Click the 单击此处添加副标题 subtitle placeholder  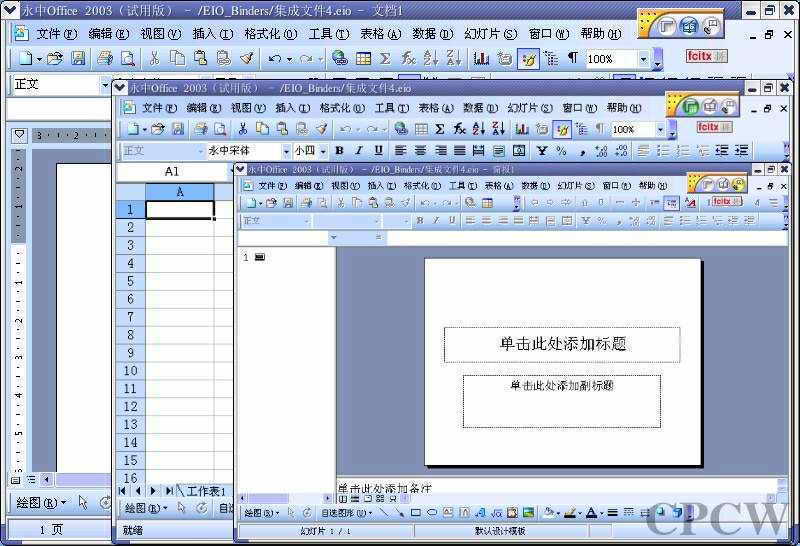coord(561,400)
